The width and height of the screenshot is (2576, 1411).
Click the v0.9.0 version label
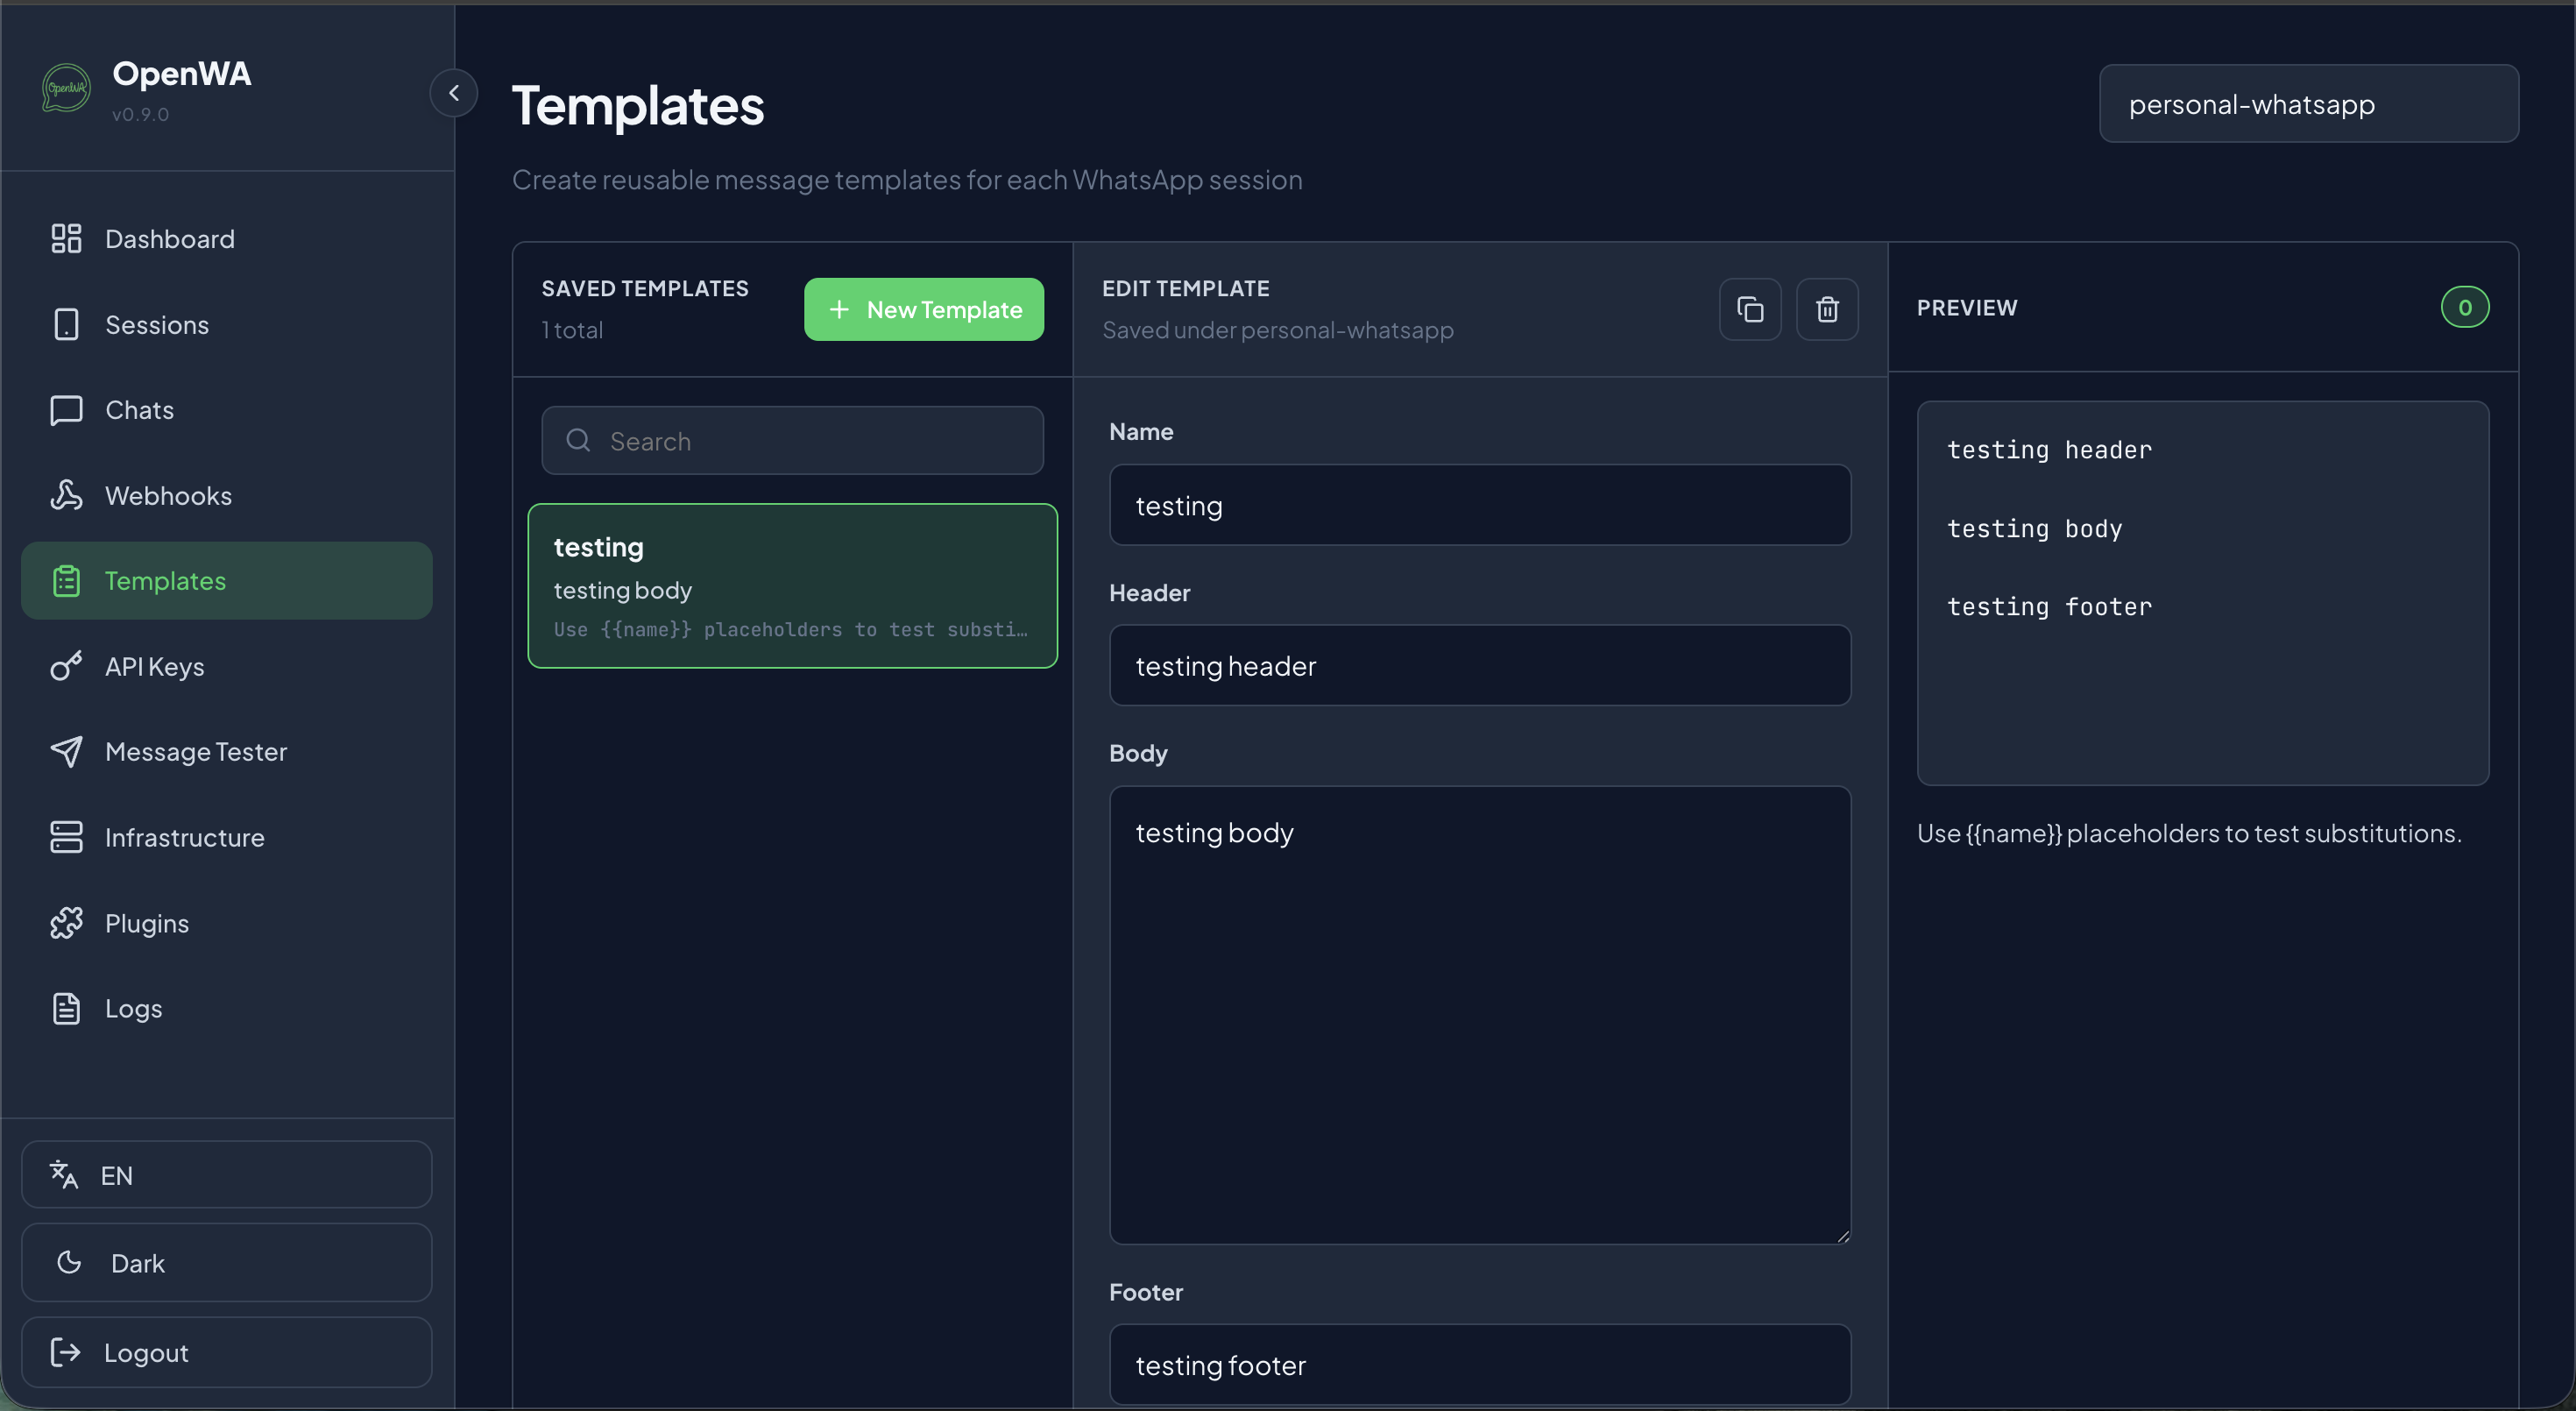[x=140, y=114]
